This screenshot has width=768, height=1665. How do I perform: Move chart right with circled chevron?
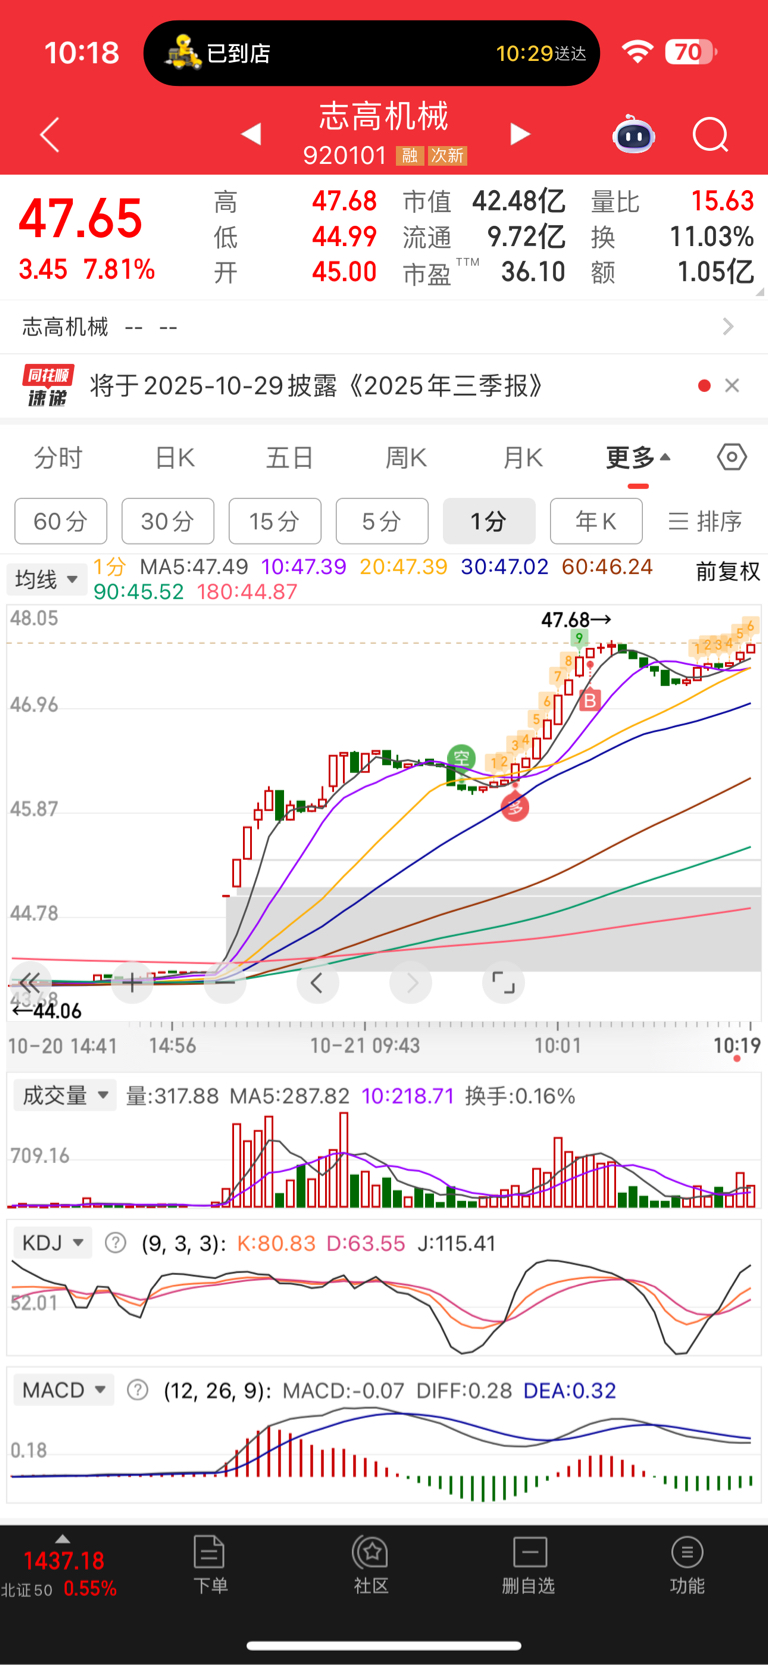411,983
